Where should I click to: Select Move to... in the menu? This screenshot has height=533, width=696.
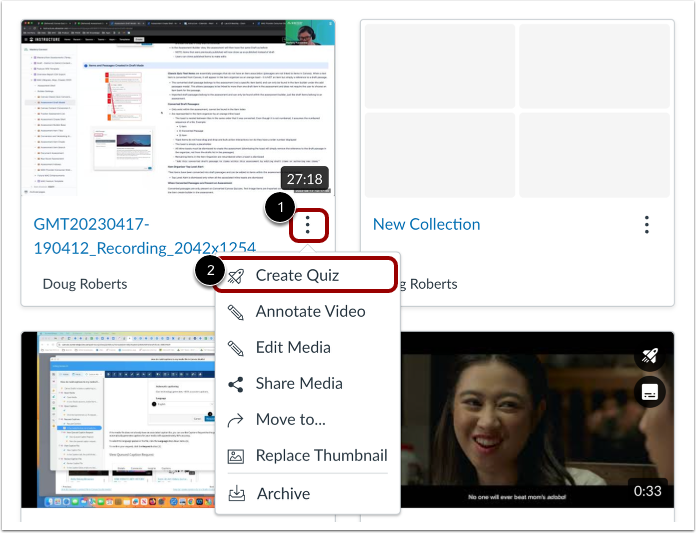308,419
